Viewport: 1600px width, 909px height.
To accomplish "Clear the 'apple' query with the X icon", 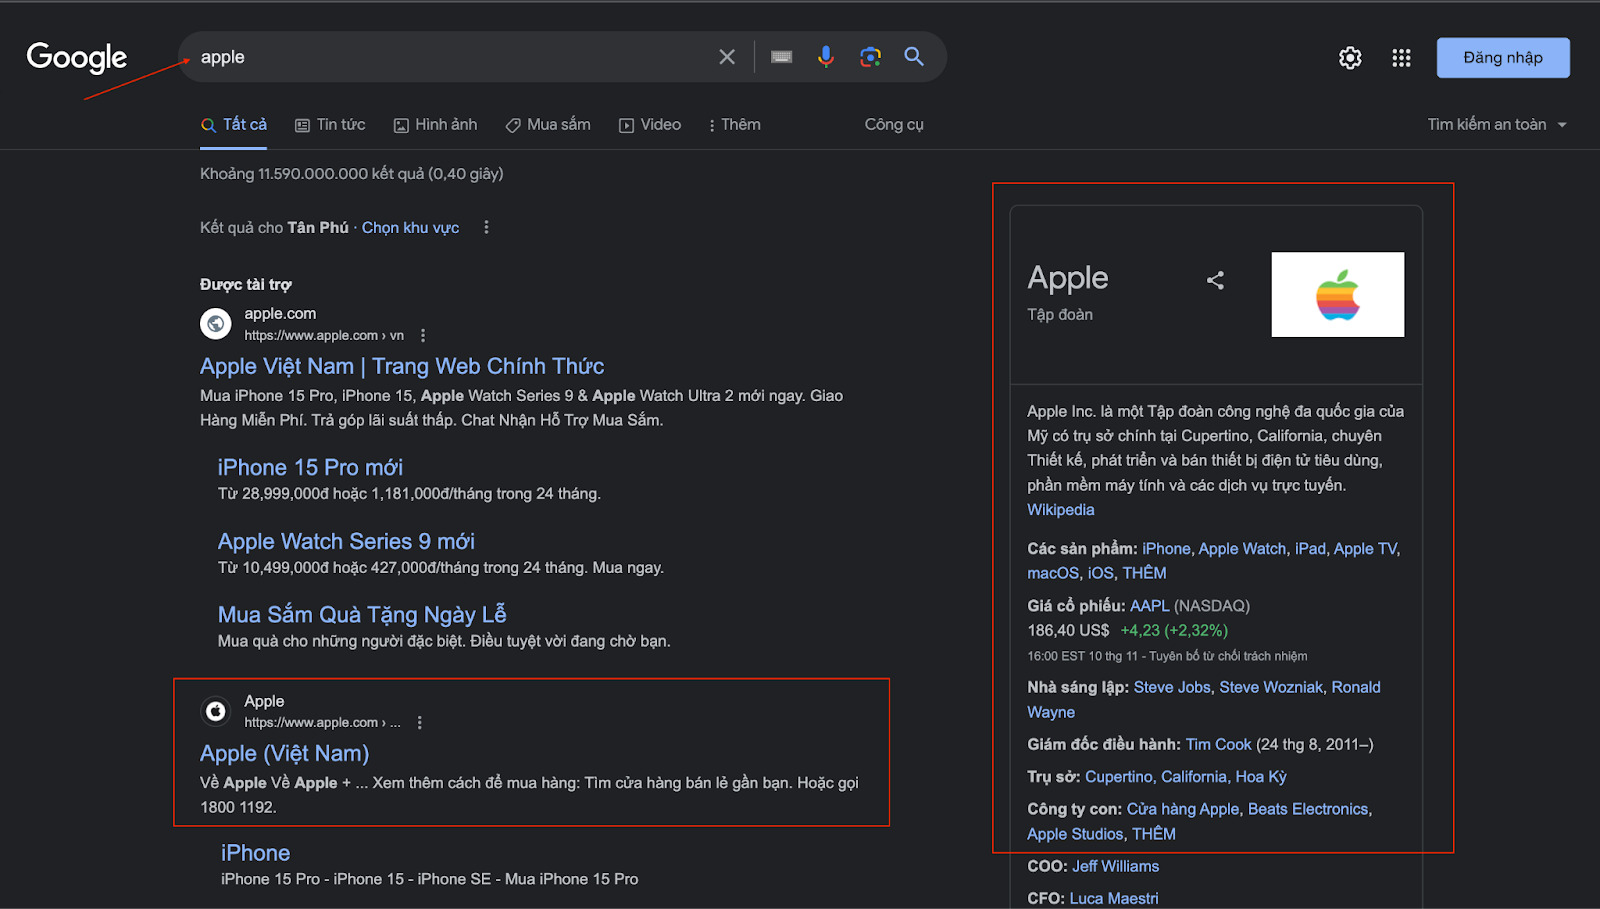I will pyautogui.click(x=727, y=57).
